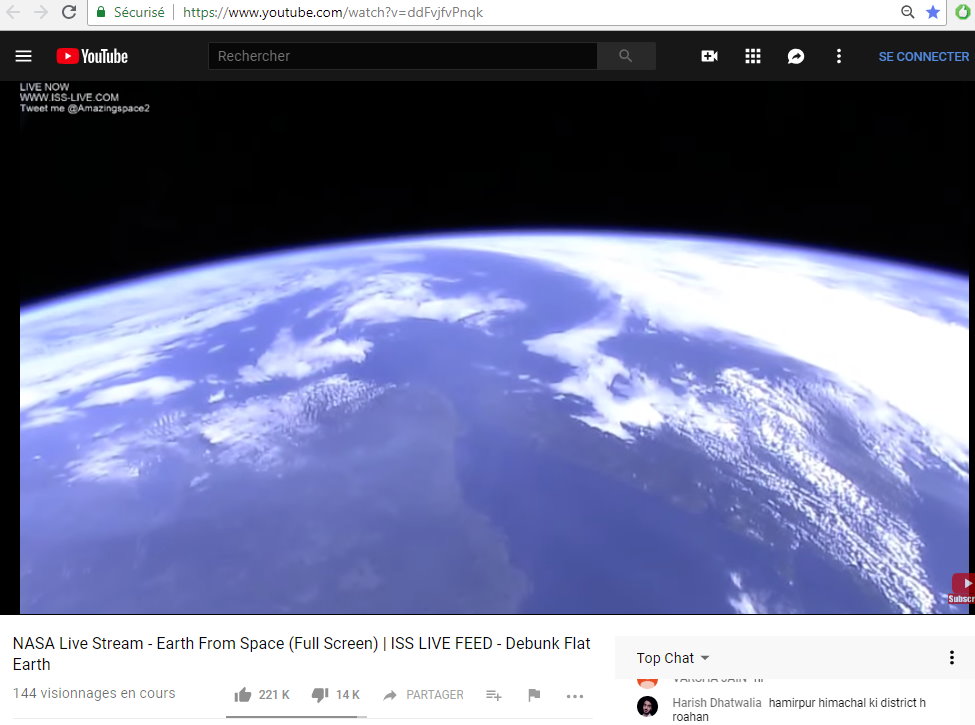Click the Subscribe watermark on the video

(x=963, y=588)
